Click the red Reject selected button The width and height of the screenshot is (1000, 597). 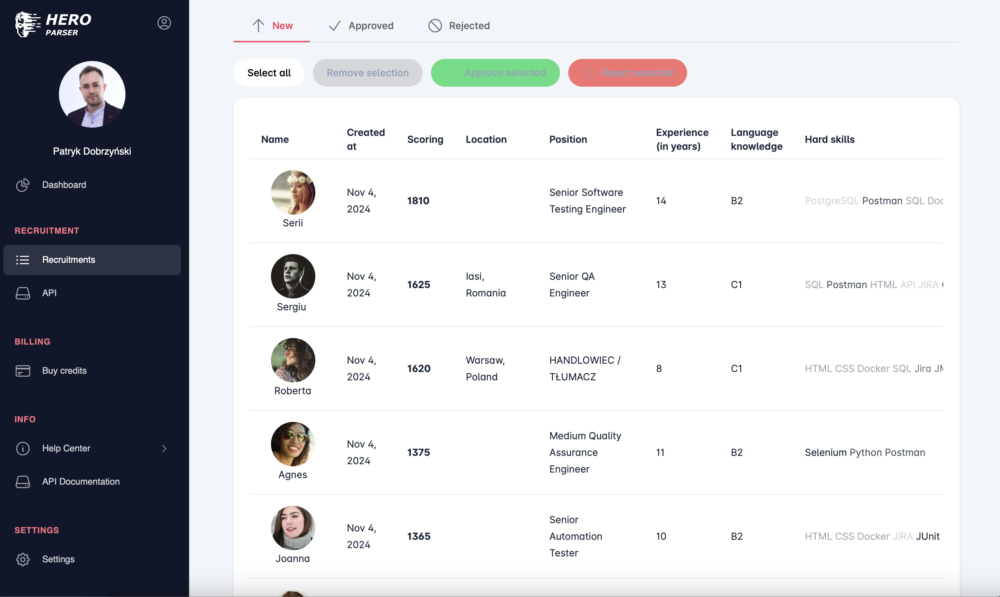627,73
